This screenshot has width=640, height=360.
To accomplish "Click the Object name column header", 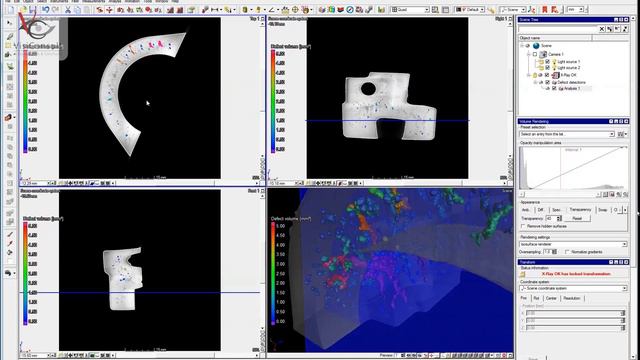I will tap(555, 38).
